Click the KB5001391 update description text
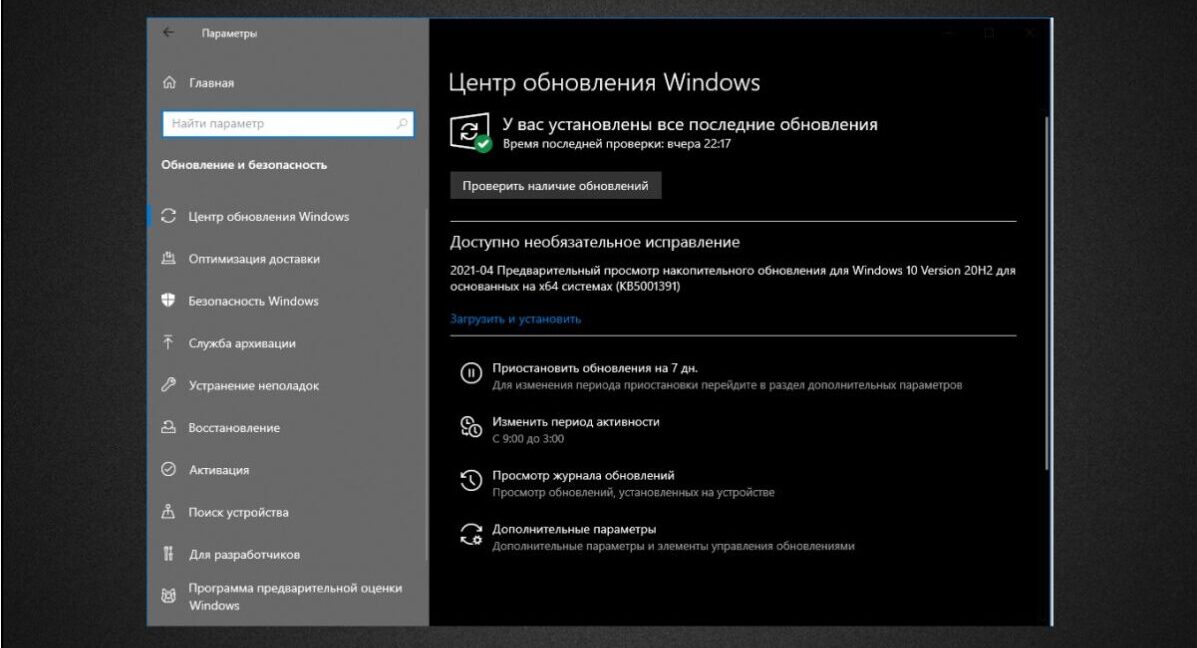The height and width of the screenshot is (648, 1197). click(732, 278)
